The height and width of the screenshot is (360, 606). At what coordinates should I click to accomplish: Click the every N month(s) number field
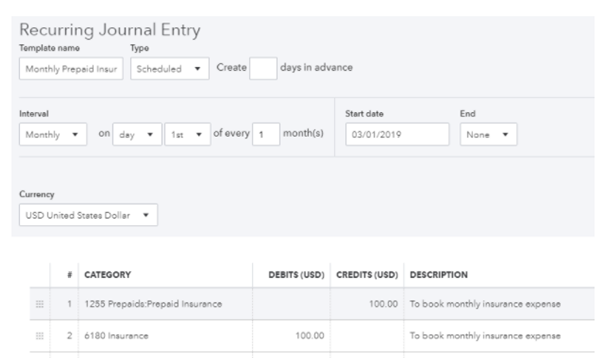[266, 134]
